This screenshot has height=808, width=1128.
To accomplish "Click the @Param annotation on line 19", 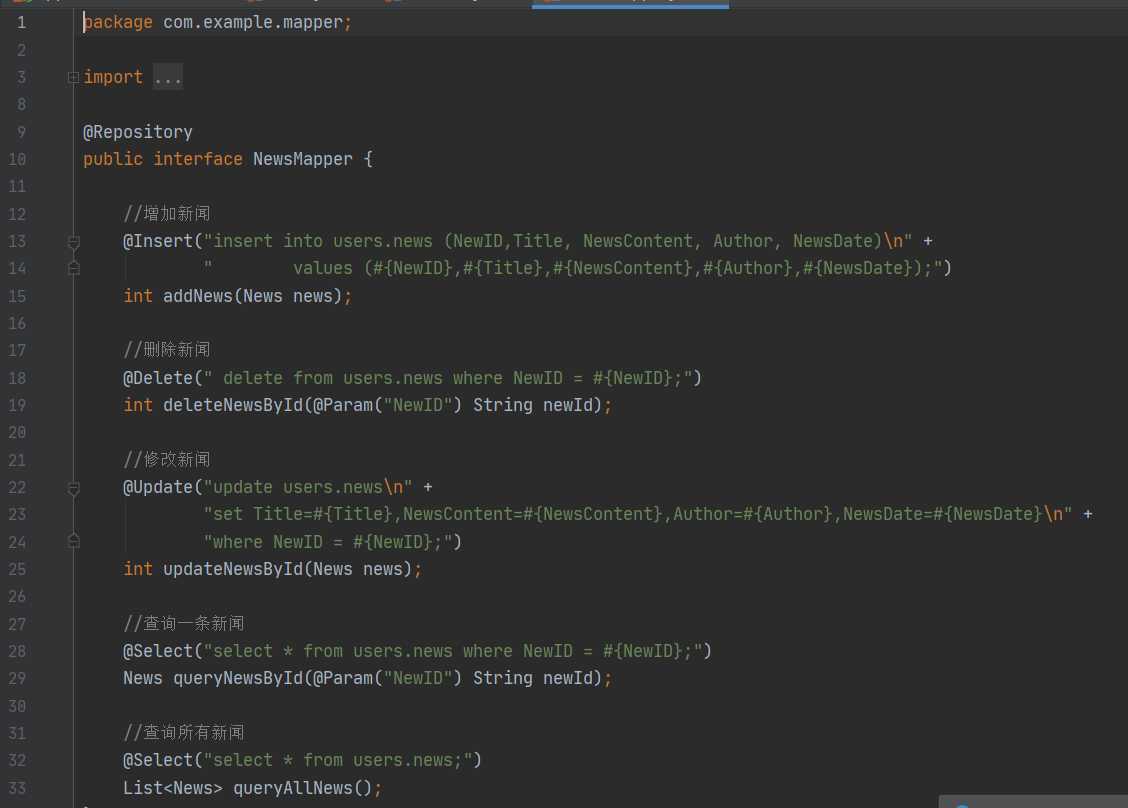I will 342,405.
